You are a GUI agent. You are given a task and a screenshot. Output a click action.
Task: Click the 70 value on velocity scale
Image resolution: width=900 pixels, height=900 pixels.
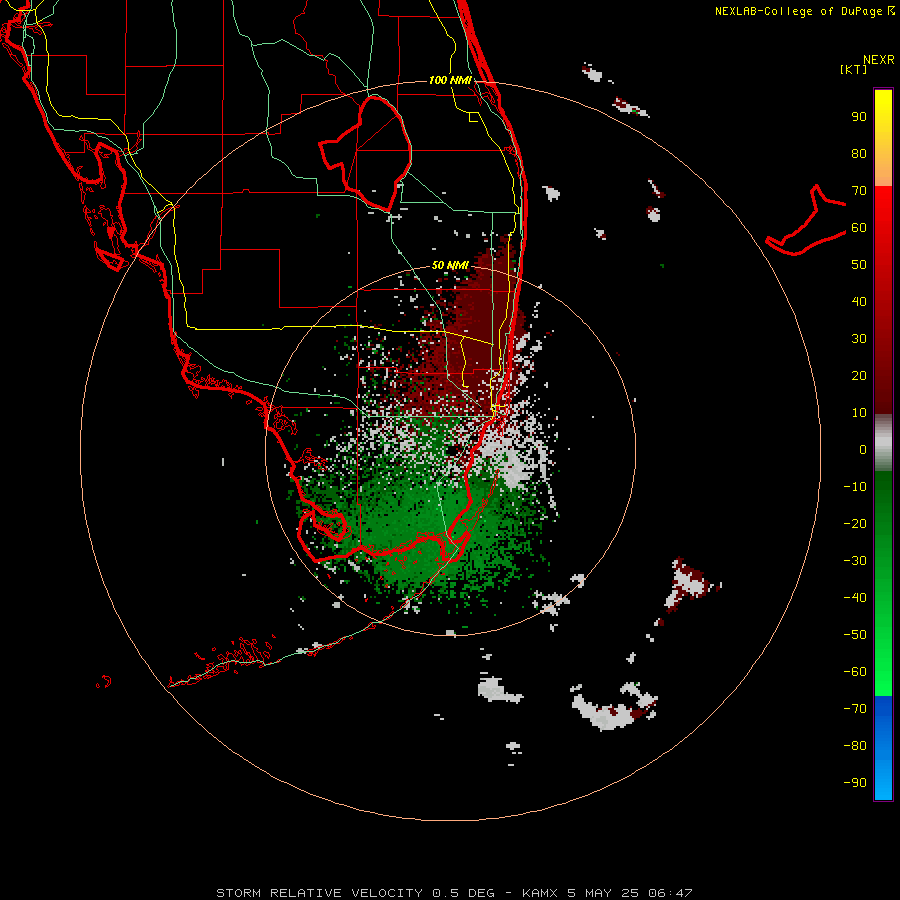(859, 191)
